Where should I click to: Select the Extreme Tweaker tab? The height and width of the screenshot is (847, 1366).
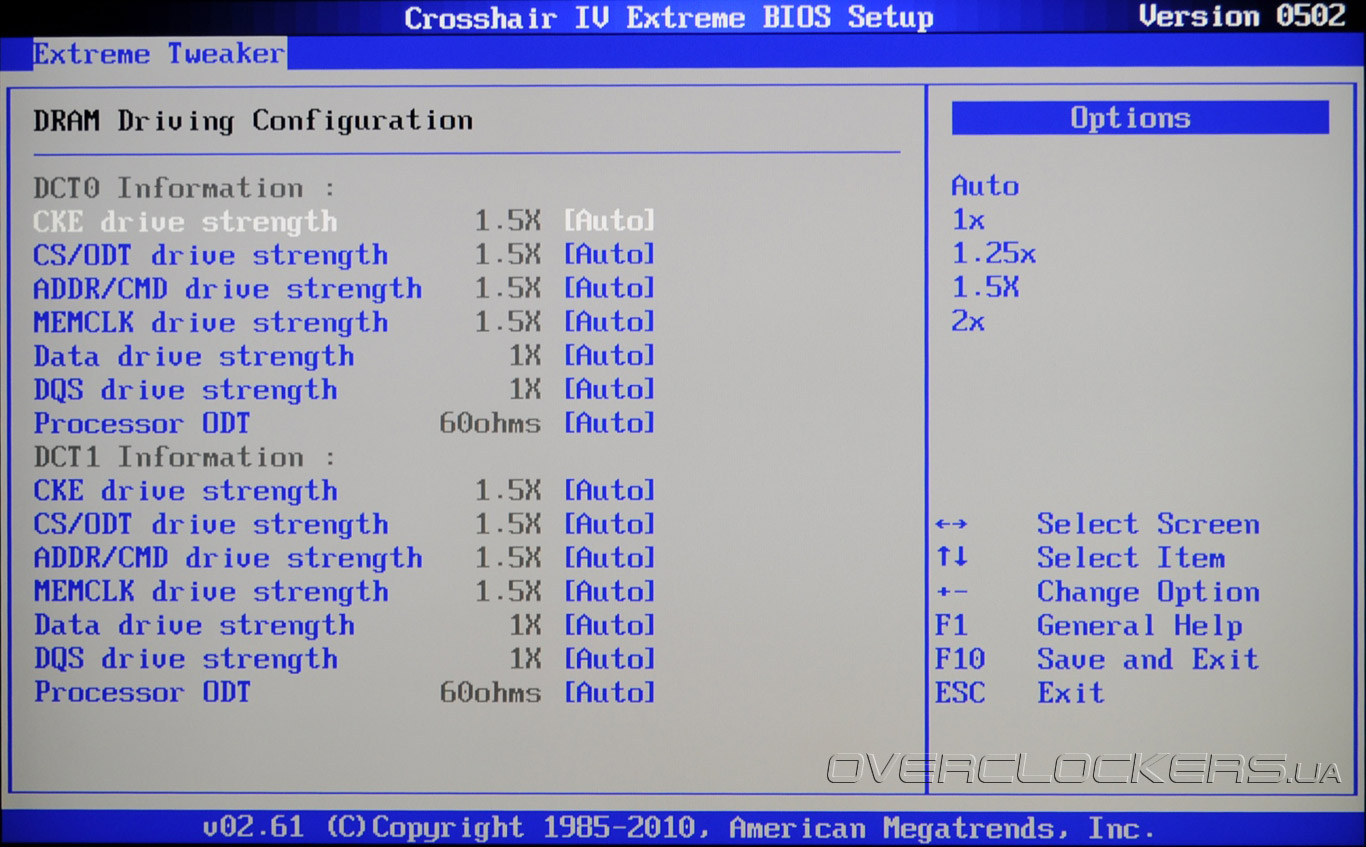[x=159, y=53]
